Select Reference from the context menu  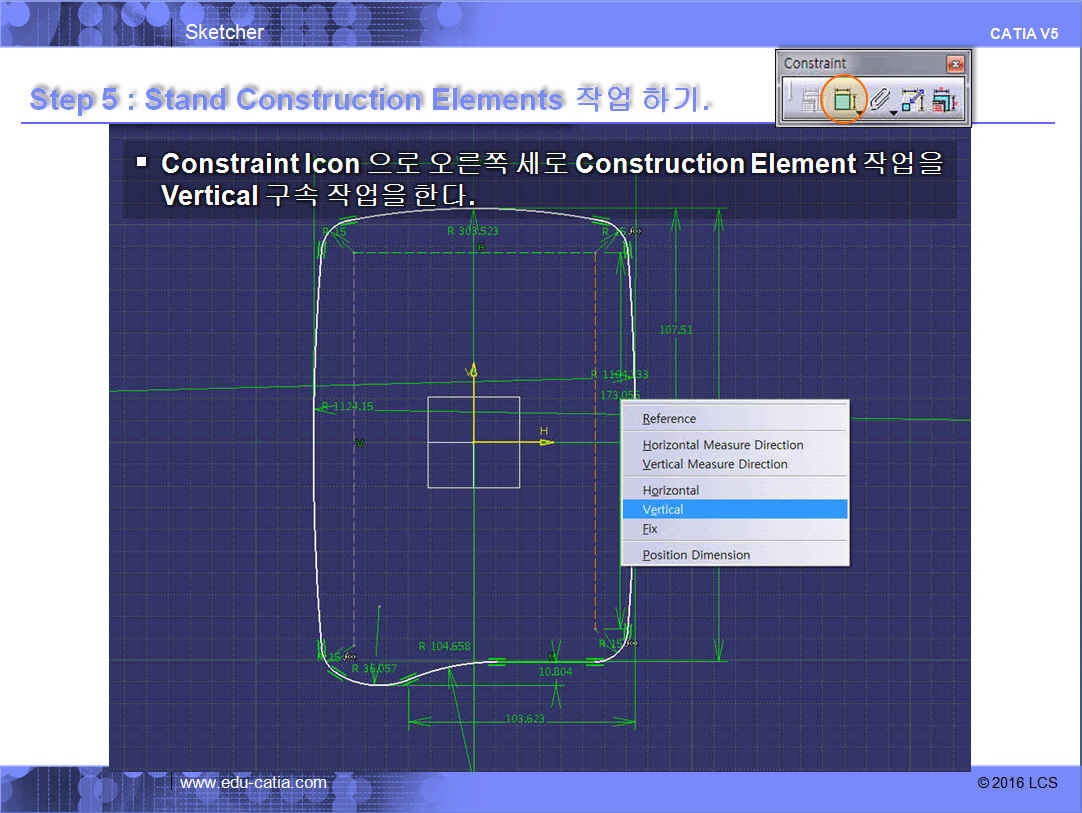669,419
